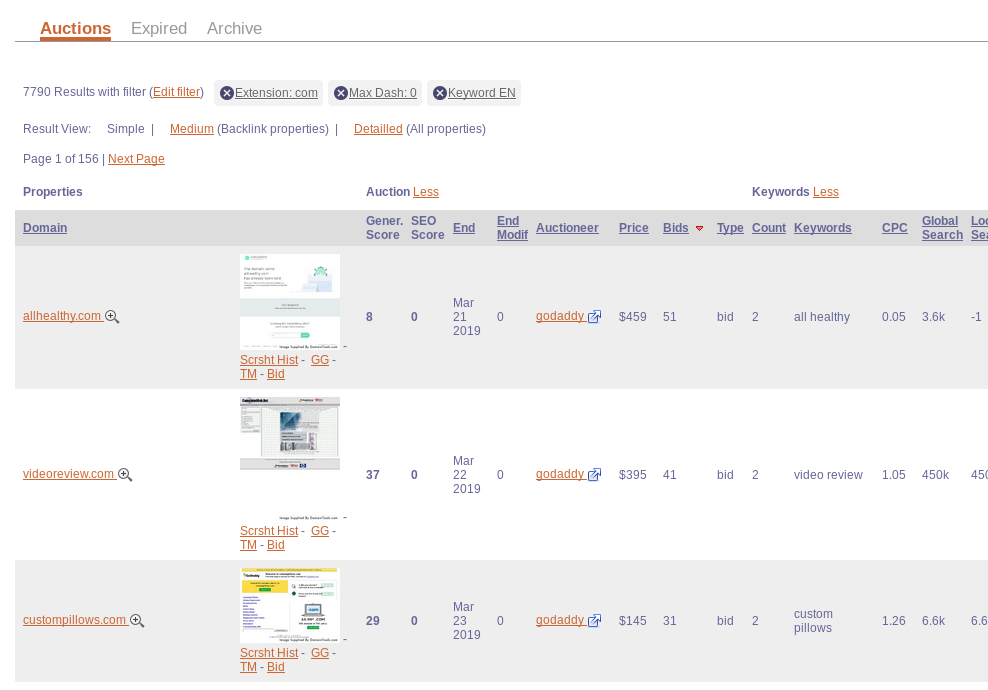The image size is (988, 690).
Task: Open the videoreview.com screenshot thumbnail
Action: (290, 433)
